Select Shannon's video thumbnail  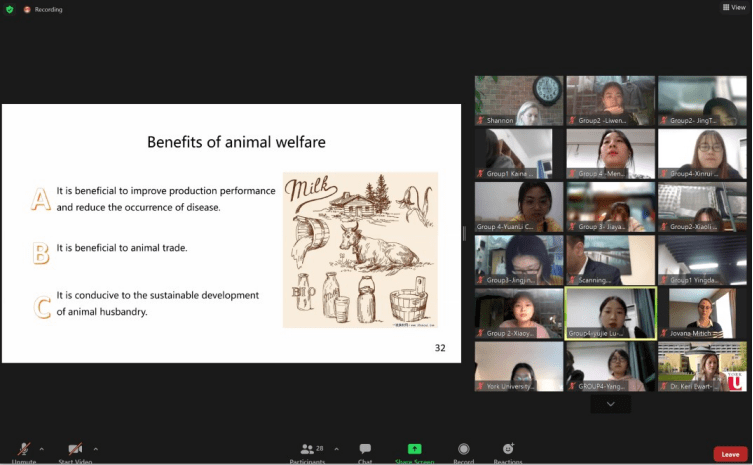[x=519, y=100]
